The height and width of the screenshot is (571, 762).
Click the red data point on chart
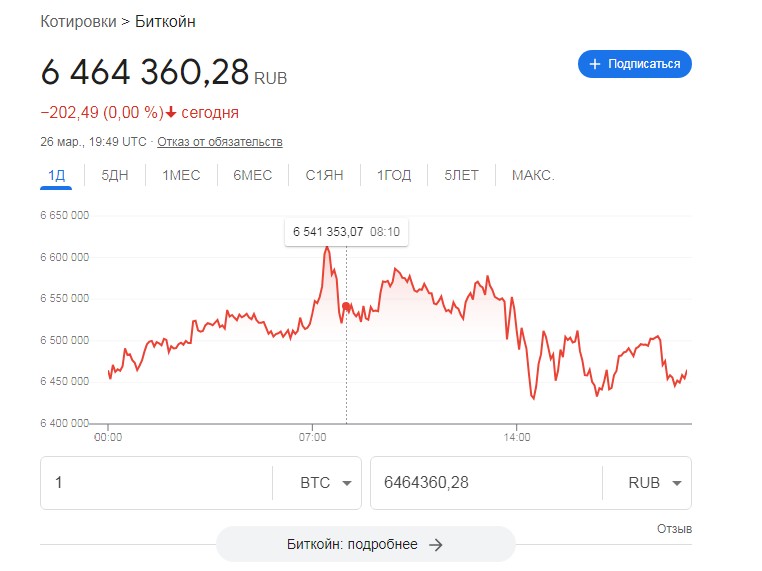point(346,306)
